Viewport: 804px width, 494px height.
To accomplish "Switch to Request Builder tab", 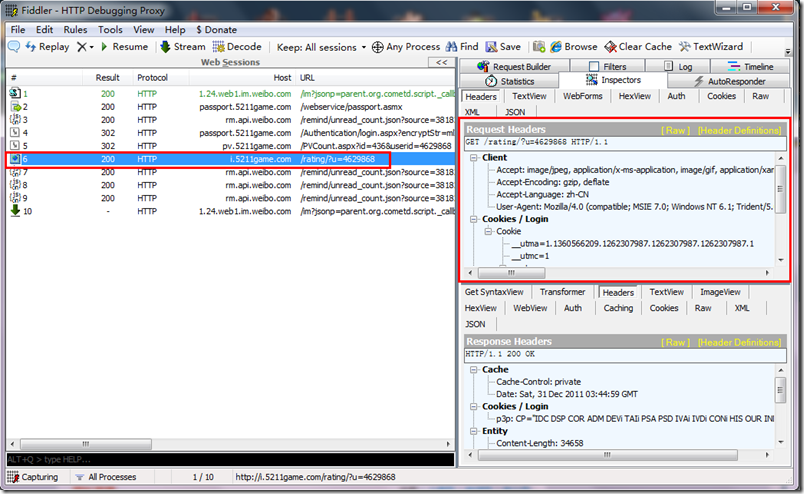I will point(514,67).
